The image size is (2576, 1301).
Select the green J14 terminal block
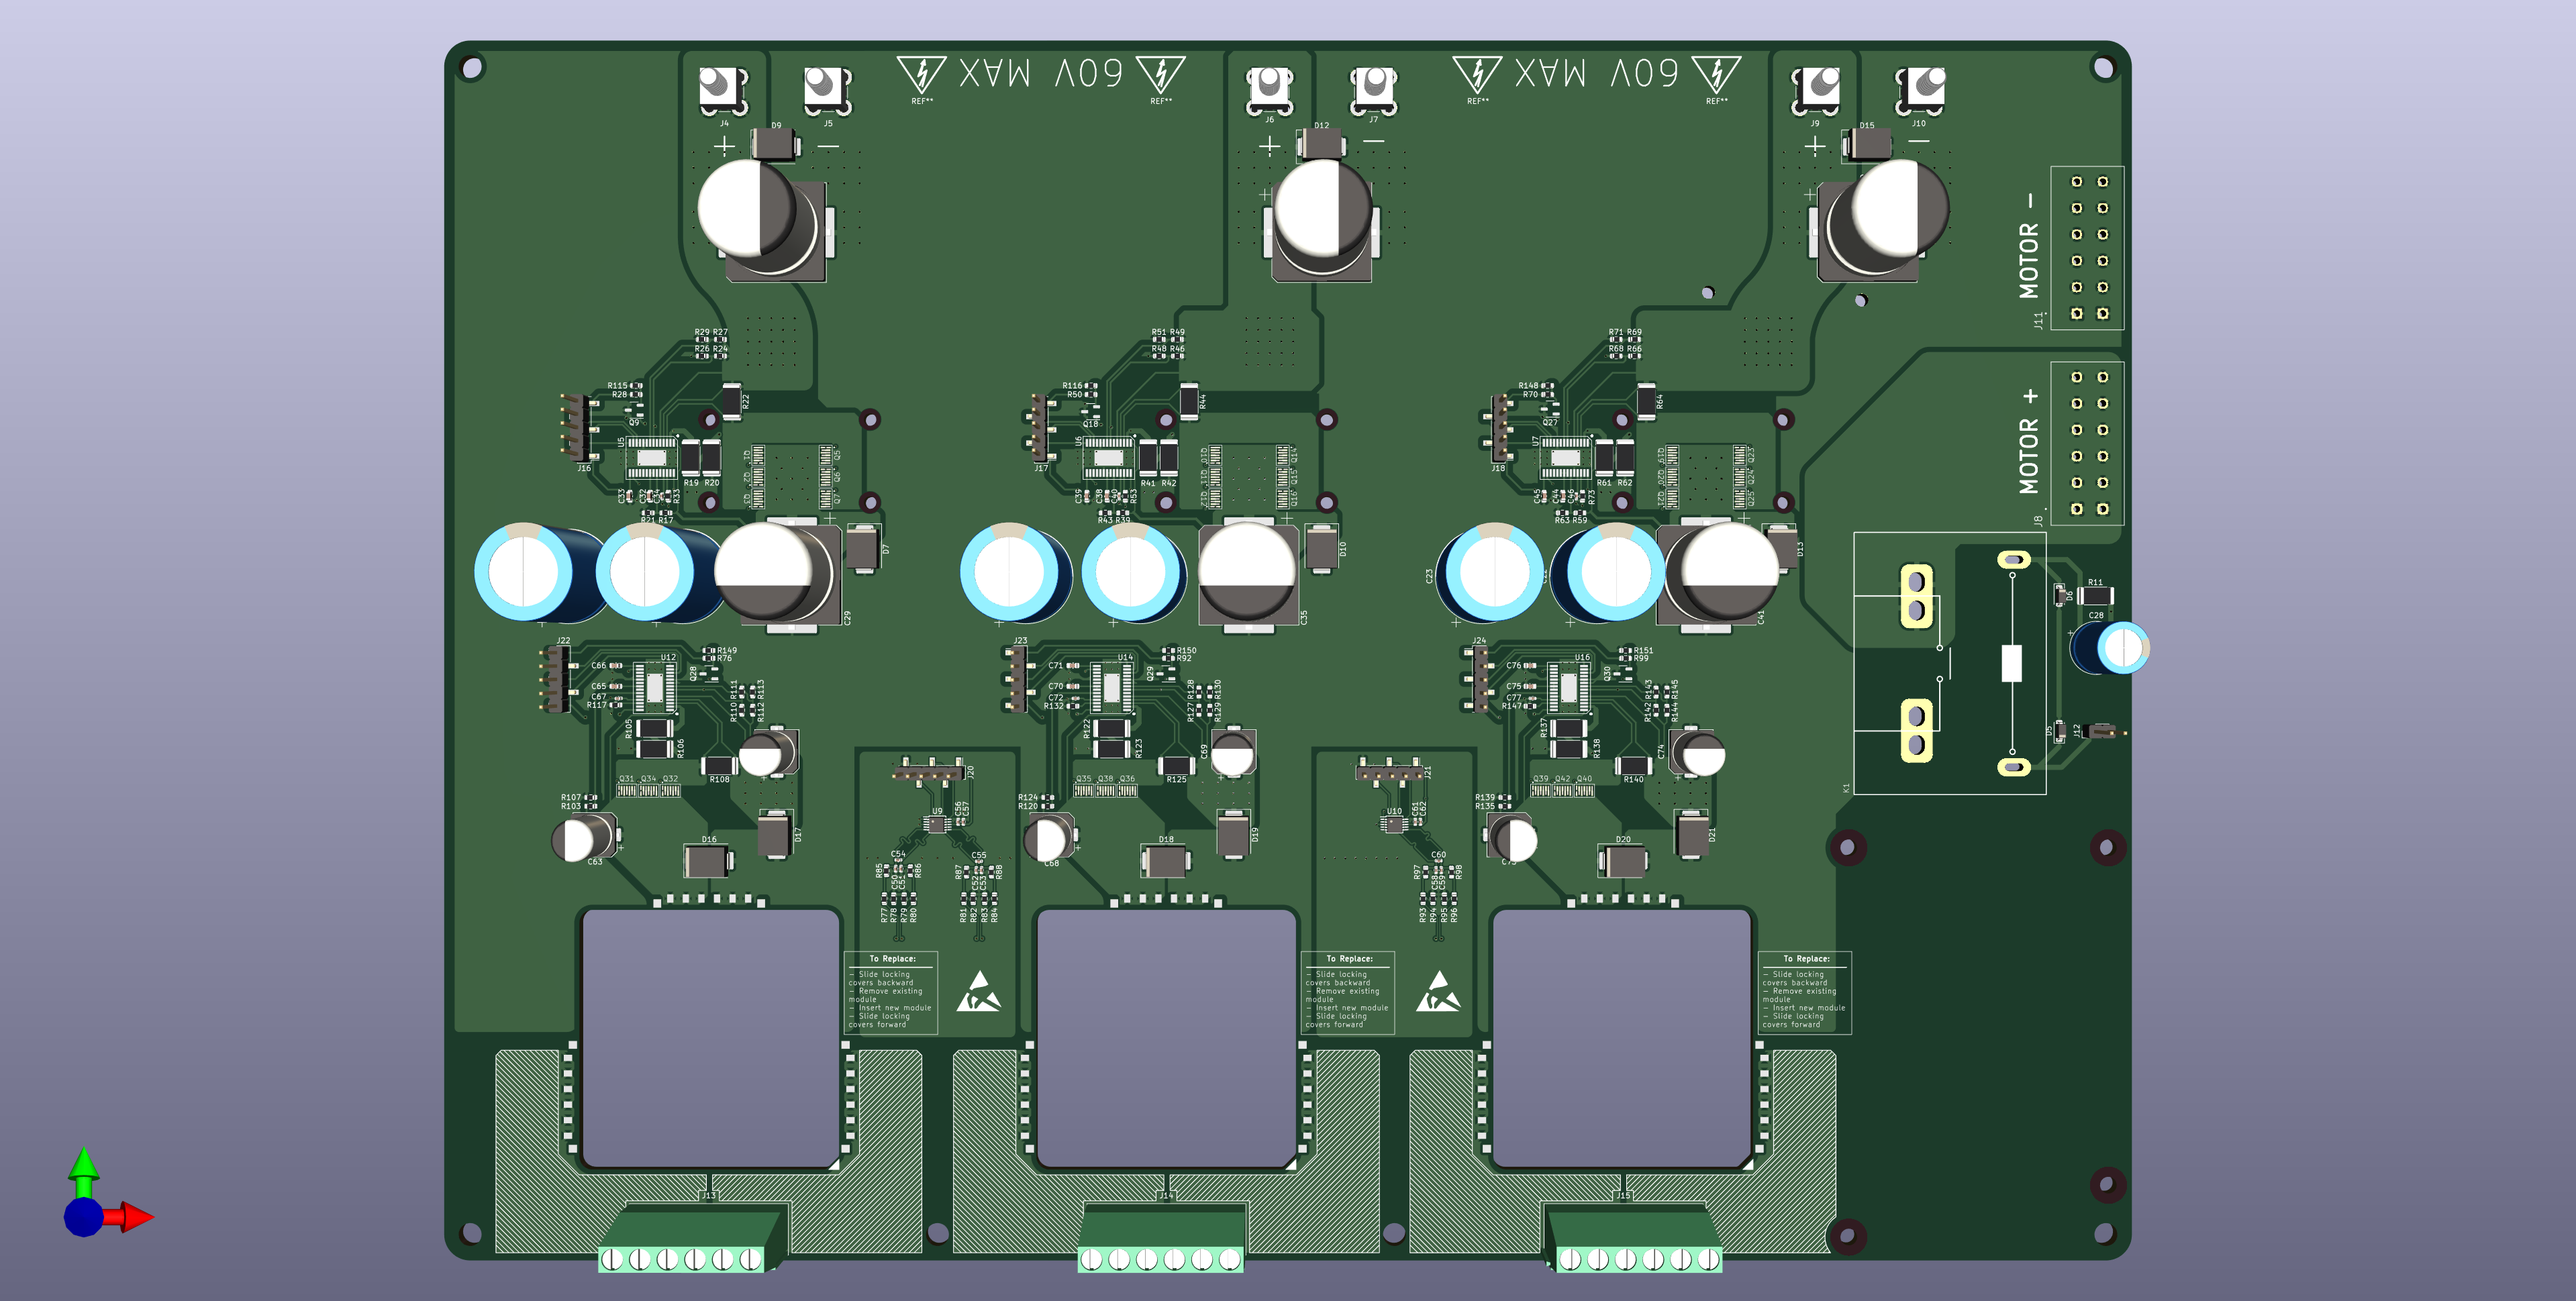pyautogui.click(x=1162, y=1238)
